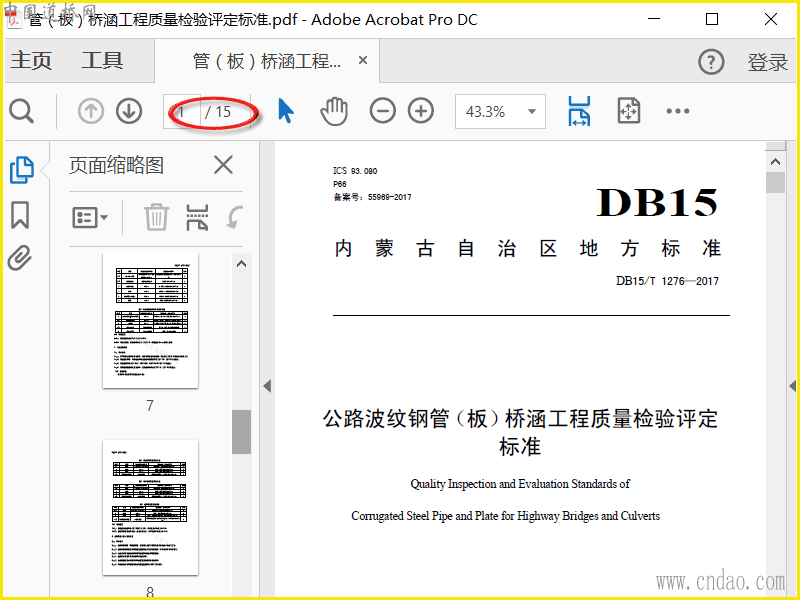Select page 8 thumbnail
Image resolution: width=800 pixels, height=600 pixels.
point(150,508)
